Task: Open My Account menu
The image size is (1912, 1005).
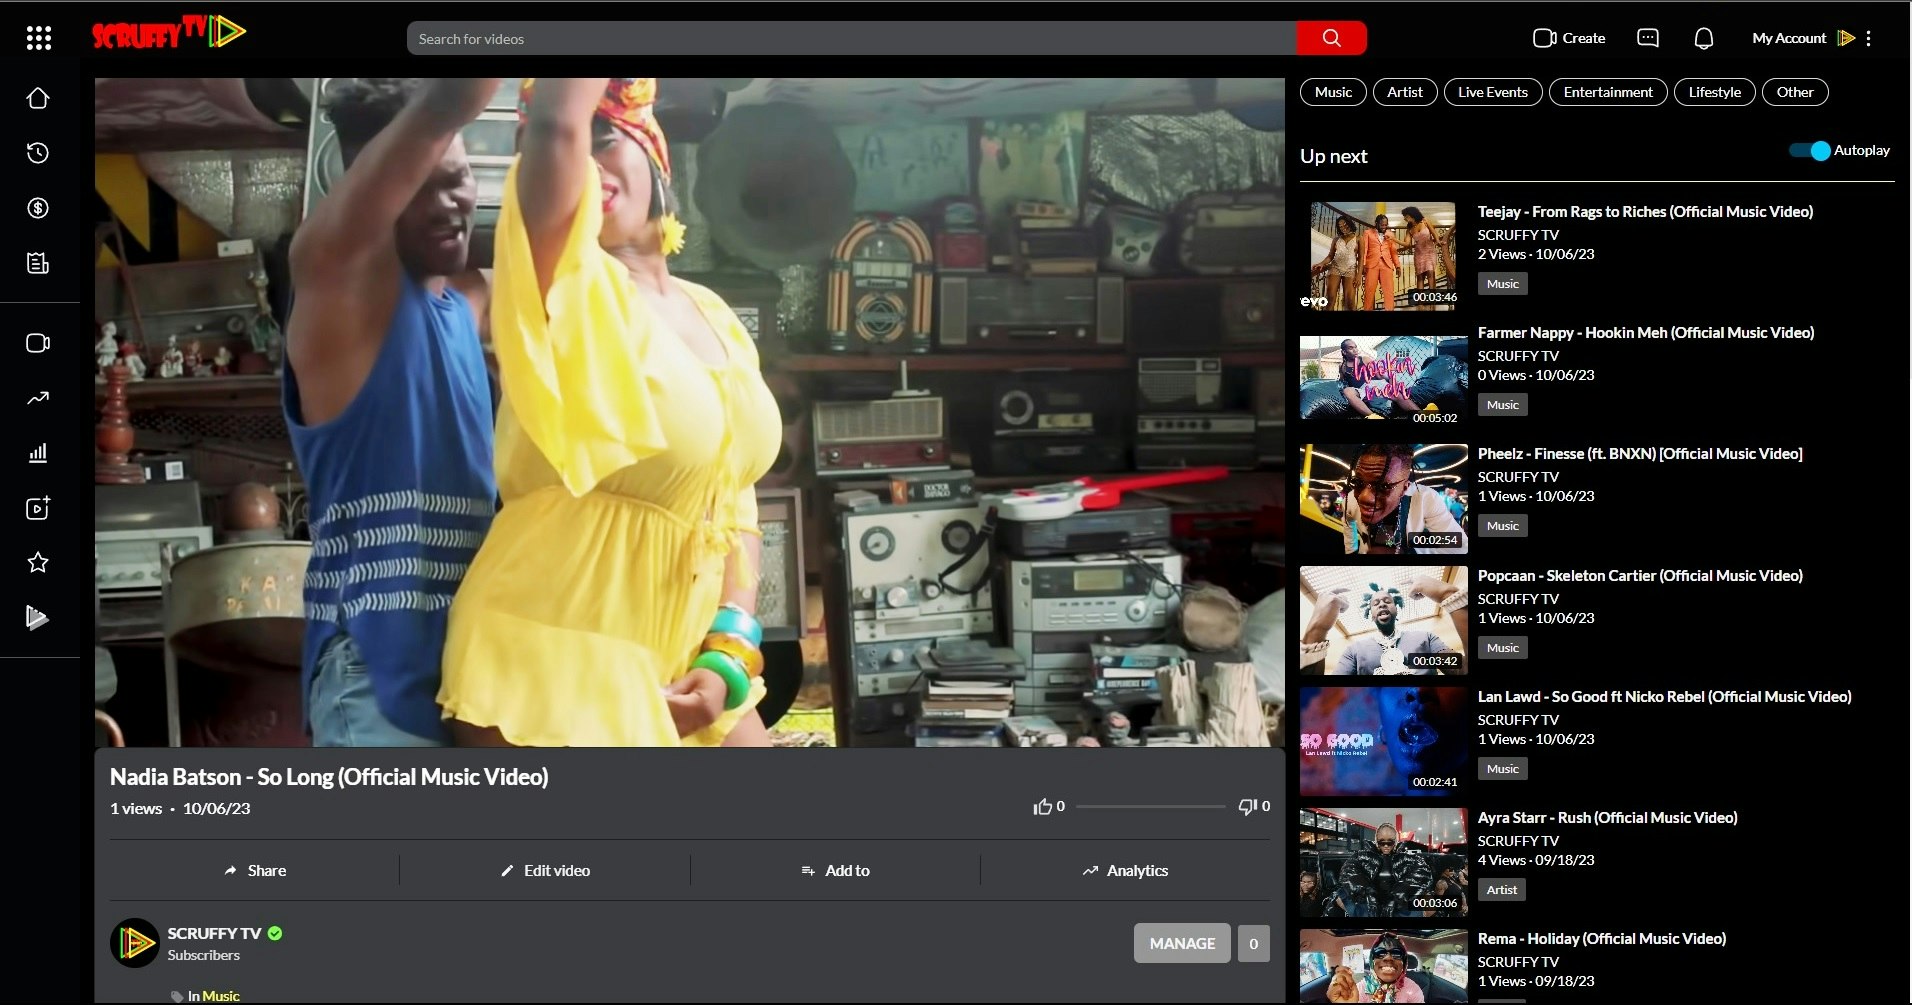Action: [1789, 38]
